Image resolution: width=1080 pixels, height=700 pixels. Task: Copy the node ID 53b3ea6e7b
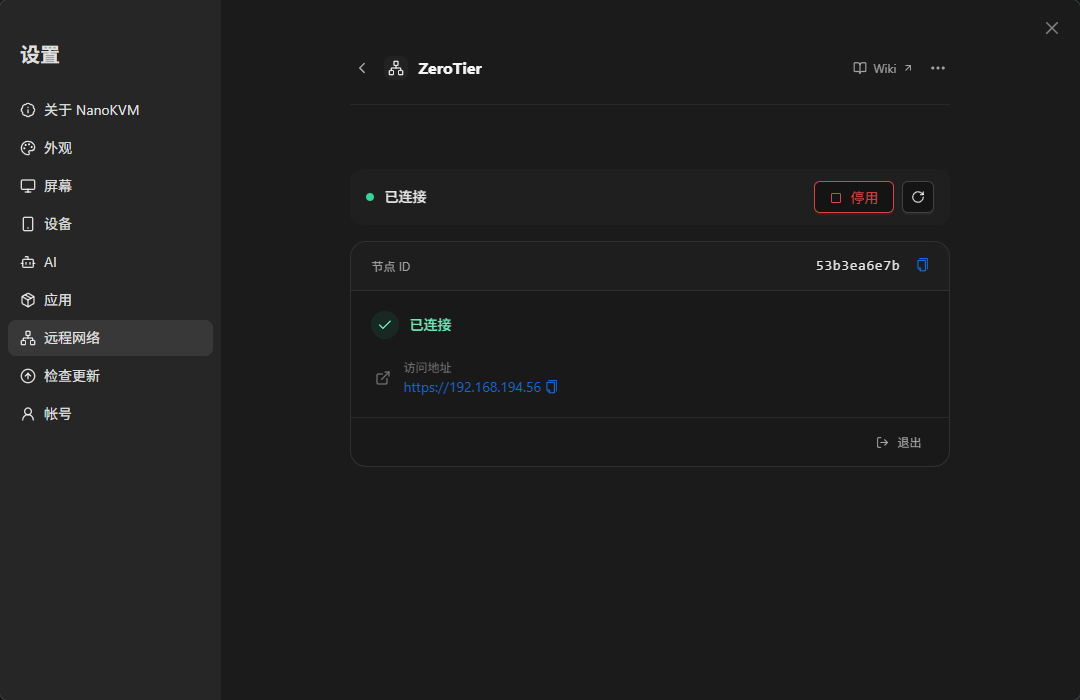(x=922, y=265)
